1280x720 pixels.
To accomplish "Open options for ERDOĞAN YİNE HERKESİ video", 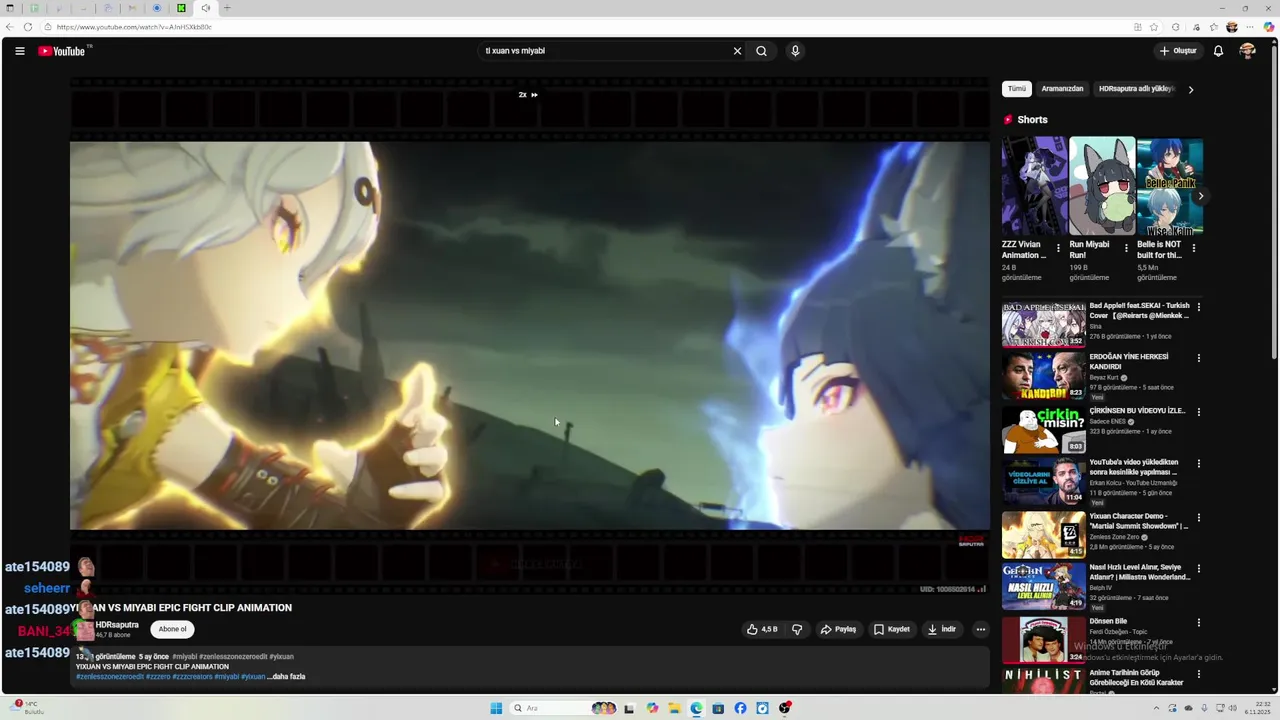I will click(1199, 358).
